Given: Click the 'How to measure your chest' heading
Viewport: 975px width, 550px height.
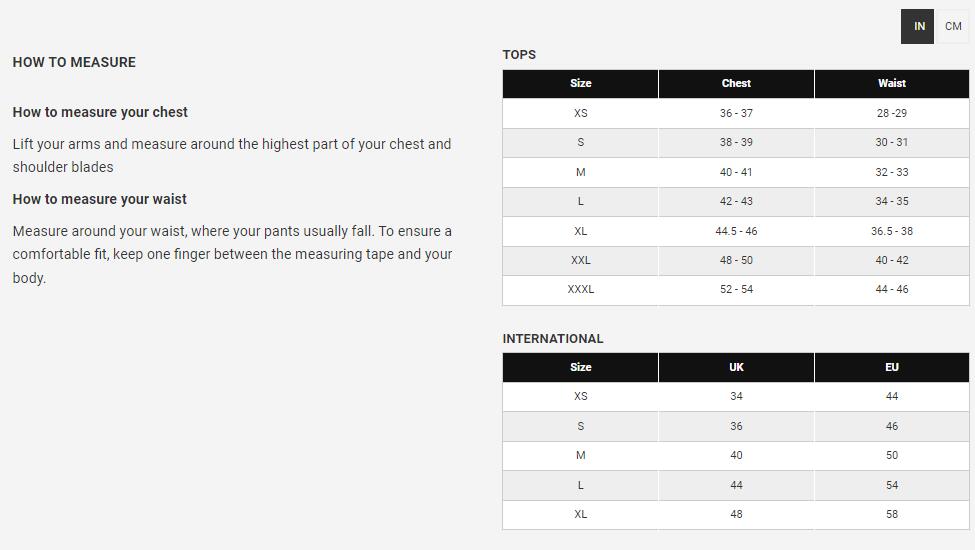Looking at the screenshot, I should (100, 113).
